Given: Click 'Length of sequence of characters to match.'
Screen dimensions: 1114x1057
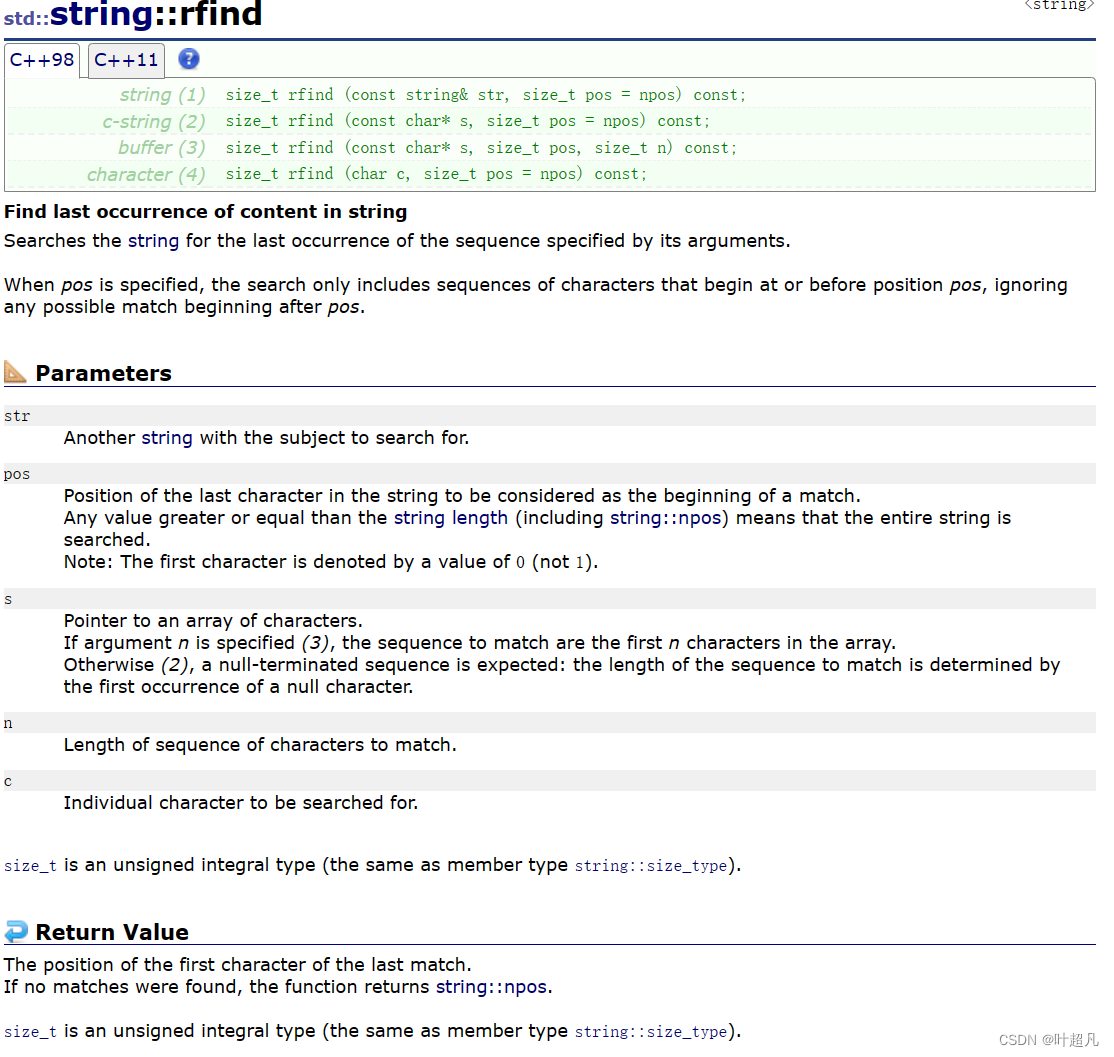Looking at the screenshot, I should coord(260,744).
